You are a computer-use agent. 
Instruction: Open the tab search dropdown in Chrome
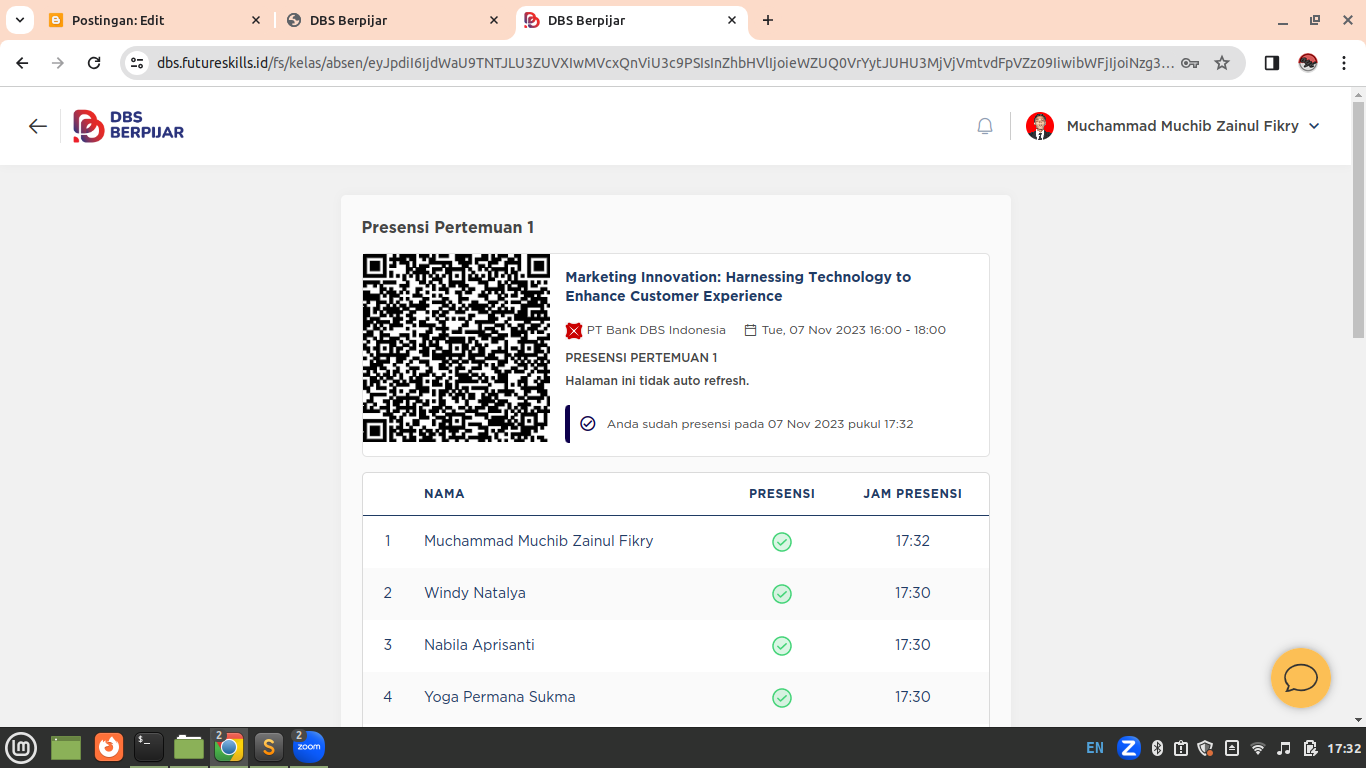point(19,20)
